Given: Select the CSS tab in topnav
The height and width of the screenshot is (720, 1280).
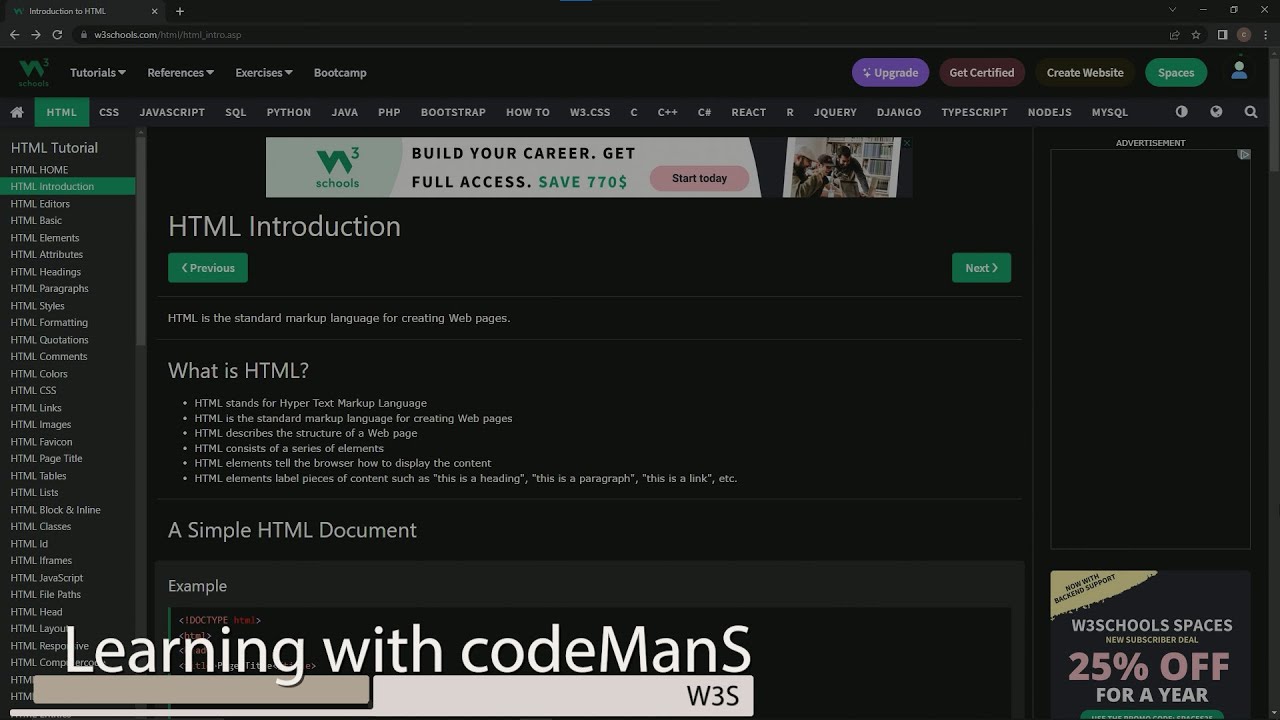Looking at the screenshot, I should point(109,112).
